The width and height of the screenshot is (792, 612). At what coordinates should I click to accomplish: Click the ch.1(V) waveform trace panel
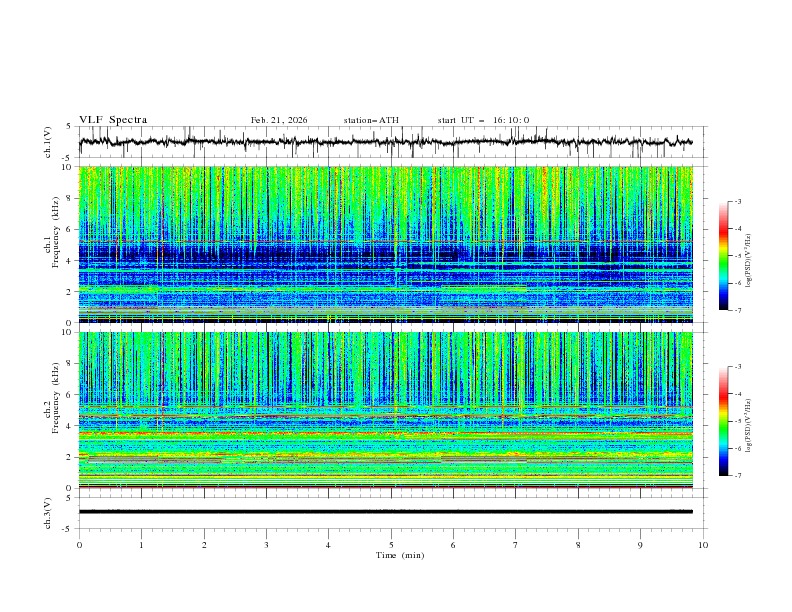(x=391, y=142)
